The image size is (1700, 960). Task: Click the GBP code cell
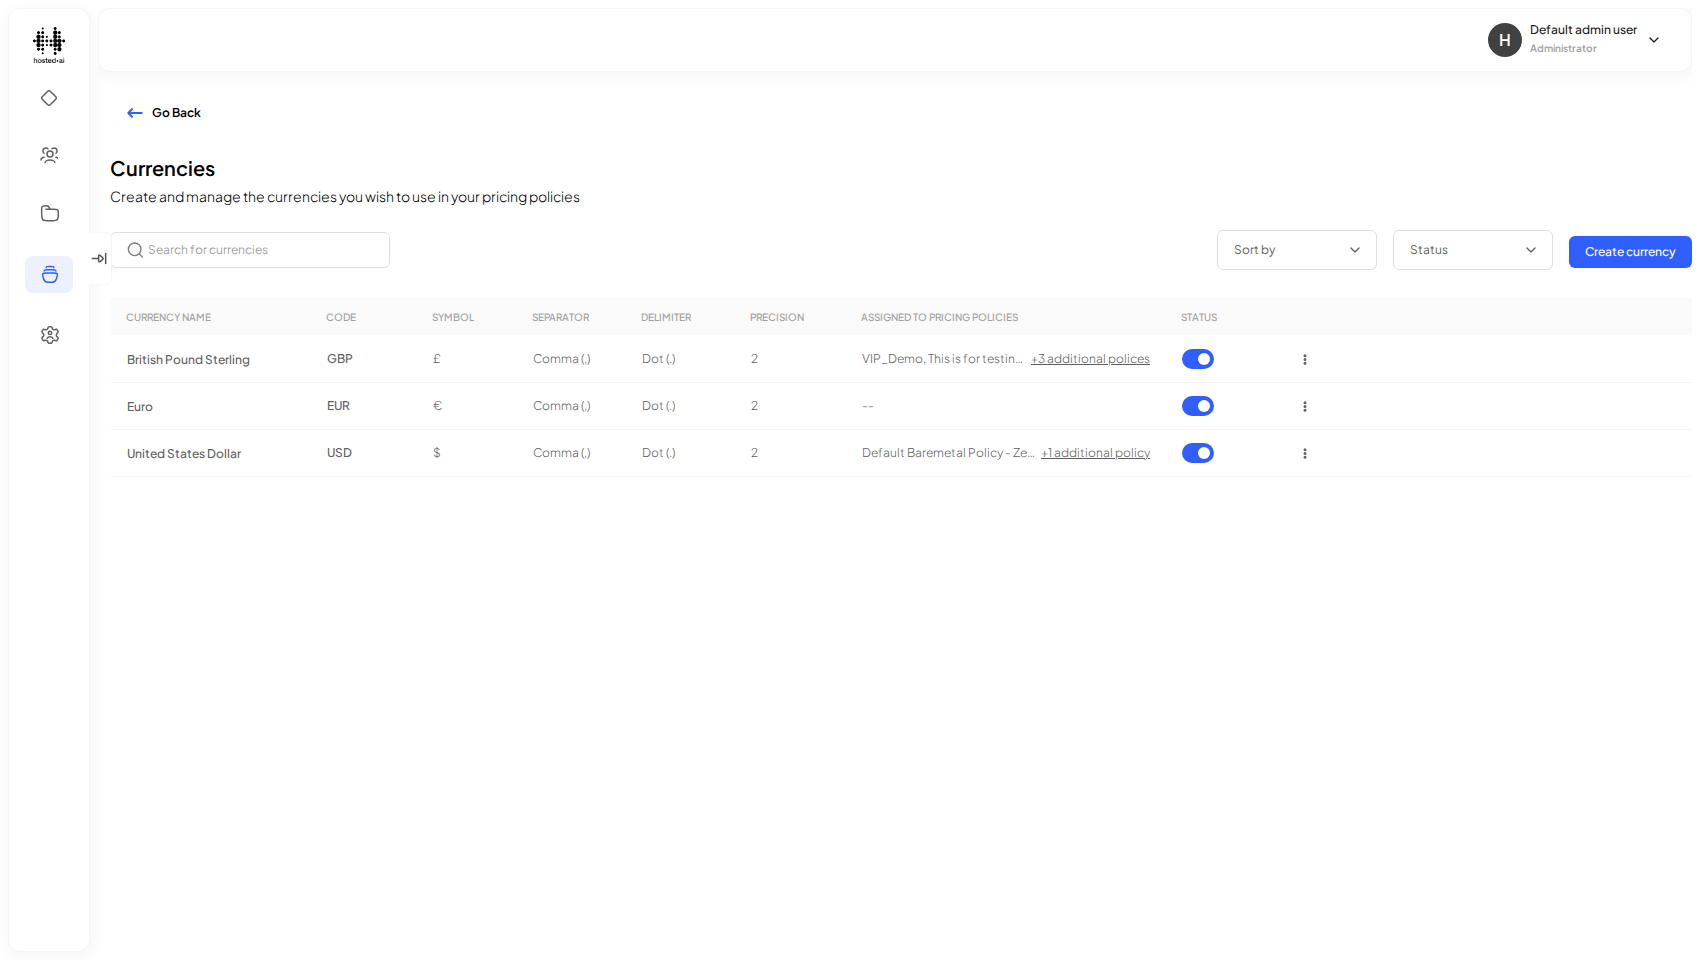(x=340, y=359)
